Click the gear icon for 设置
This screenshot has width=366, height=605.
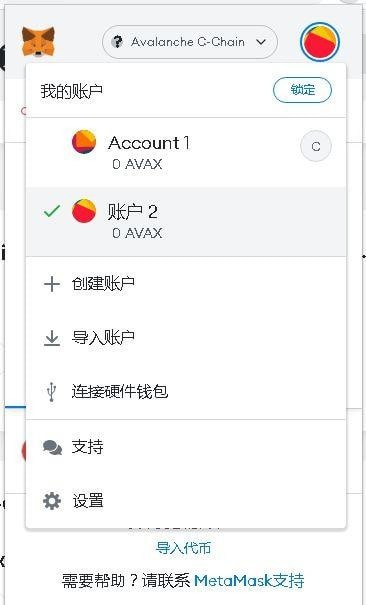coord(52,501)
